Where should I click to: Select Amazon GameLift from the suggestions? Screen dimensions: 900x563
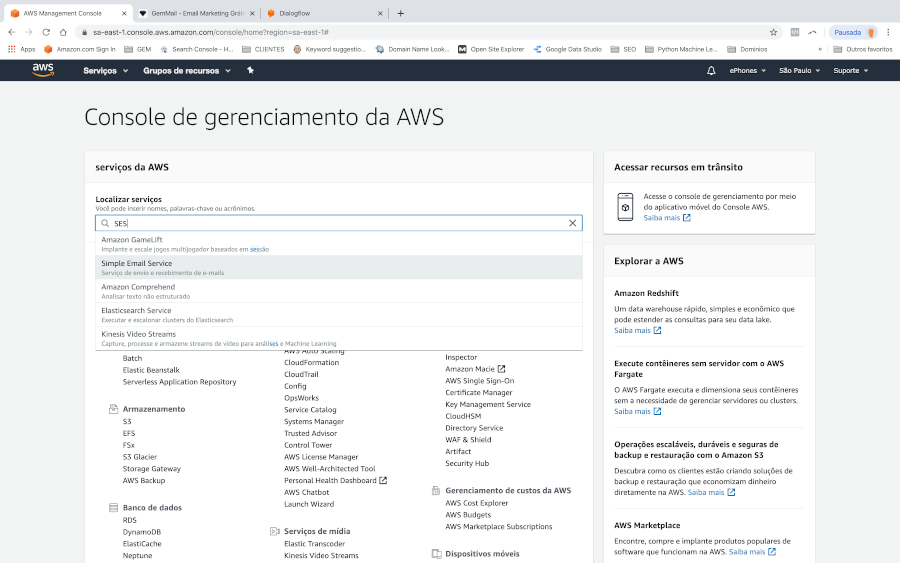pos(339,244)
